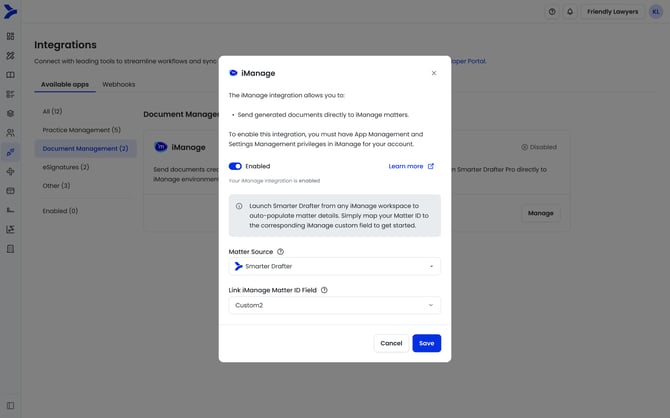Screen dimensions: 670x418
Task: Open the dashboard grid icon in sidebar
Action: (x=11, y=36)
